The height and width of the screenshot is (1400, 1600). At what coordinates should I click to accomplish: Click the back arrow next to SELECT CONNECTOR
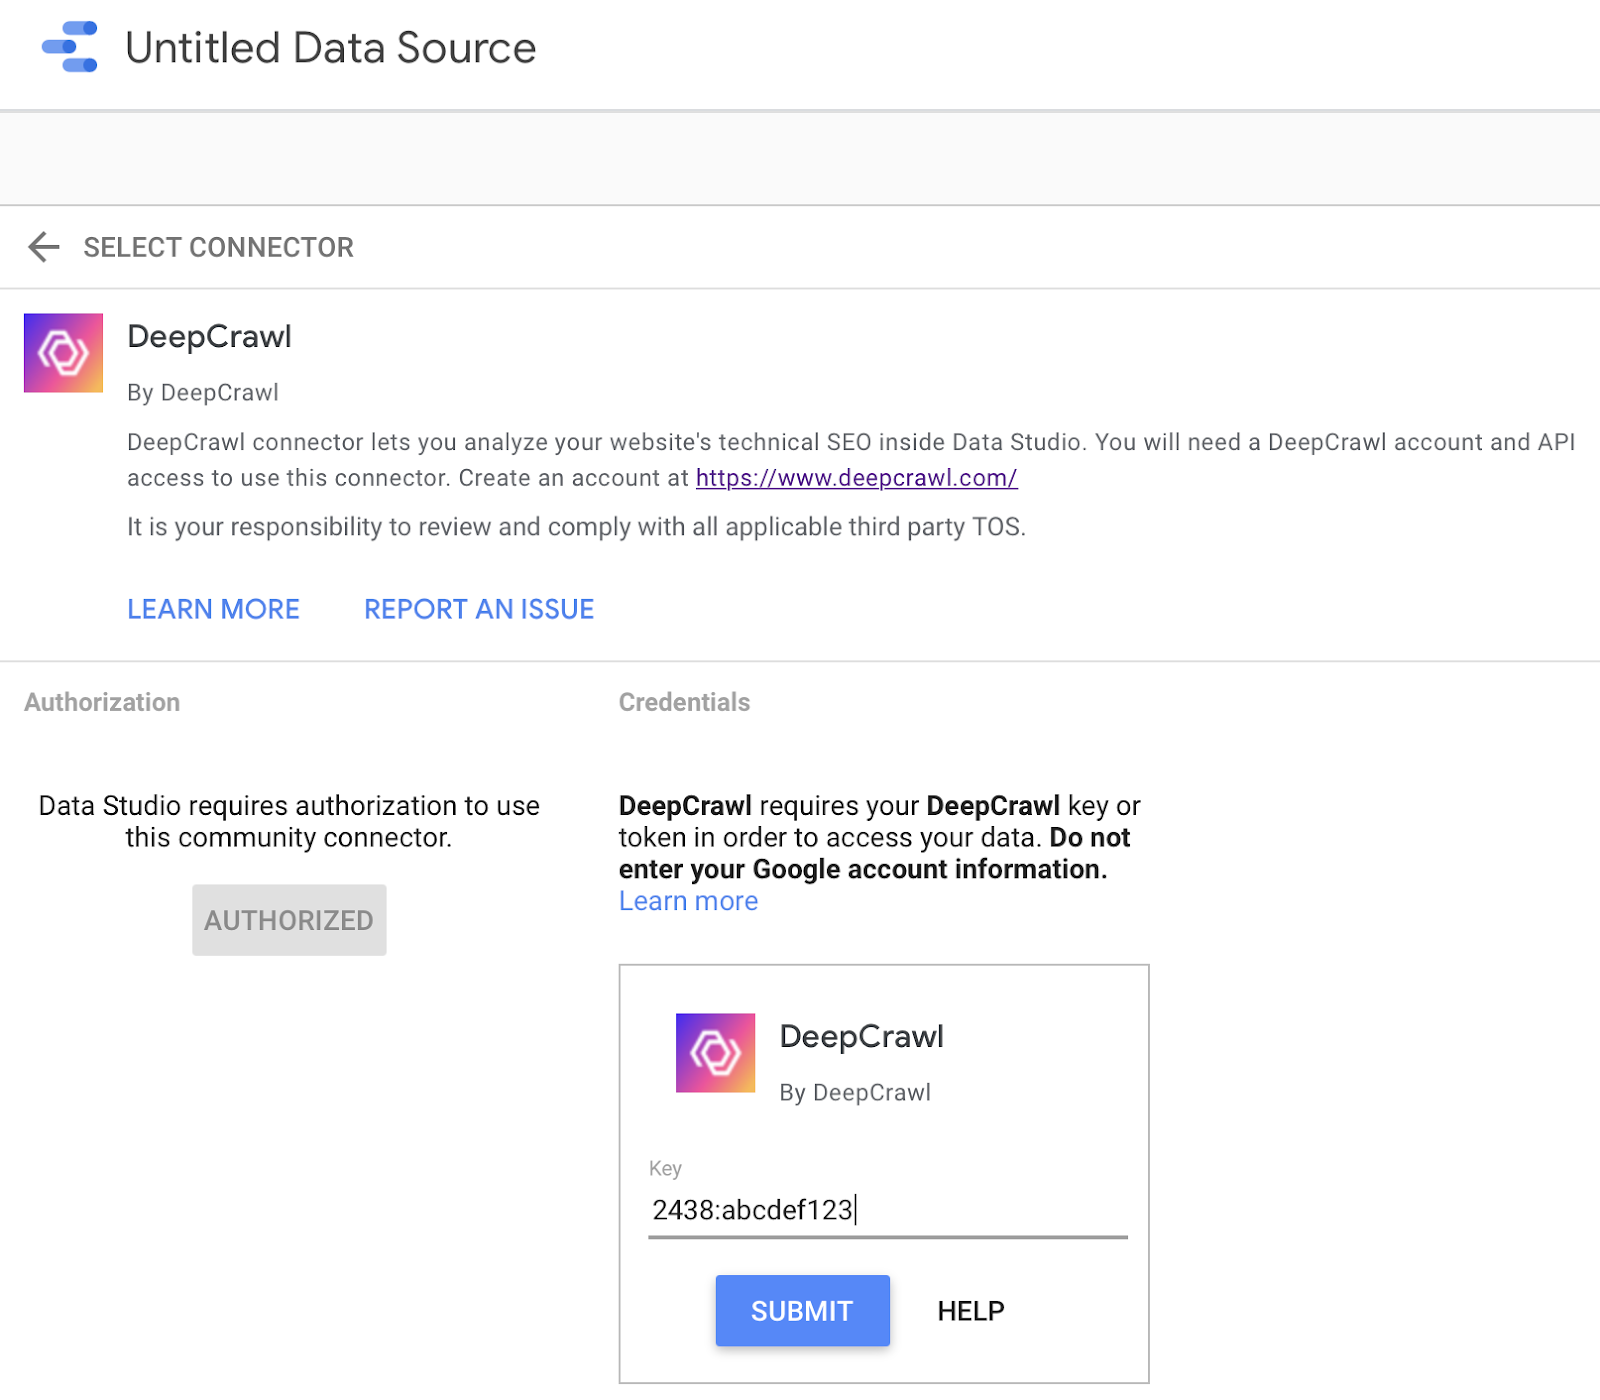[x=44, y=247]
